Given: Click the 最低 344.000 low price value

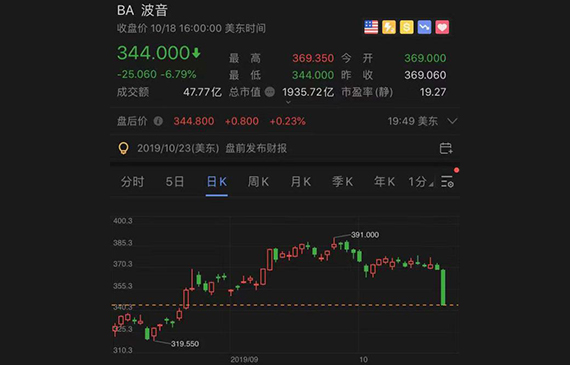Looking at the screenshot, I should pyautogui.click(x=313, y=75).
